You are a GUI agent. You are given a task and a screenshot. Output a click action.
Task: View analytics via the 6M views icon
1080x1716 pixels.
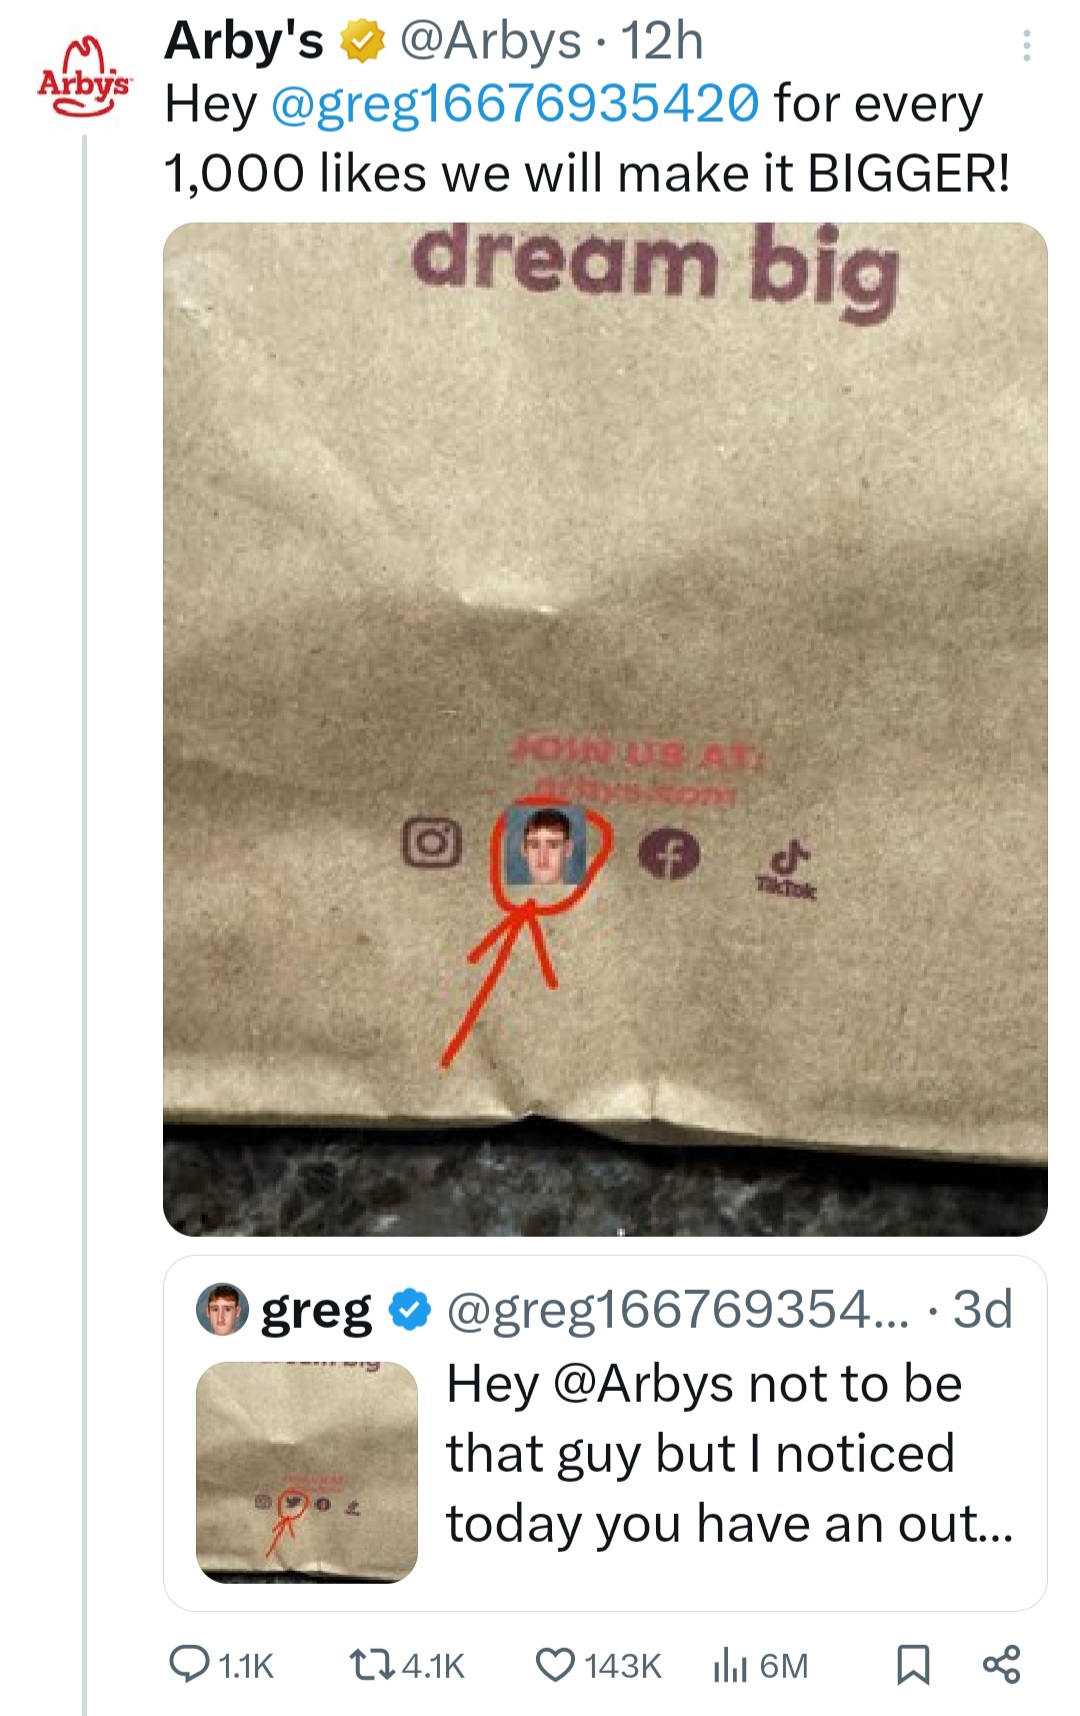(x=731, y=1665)
